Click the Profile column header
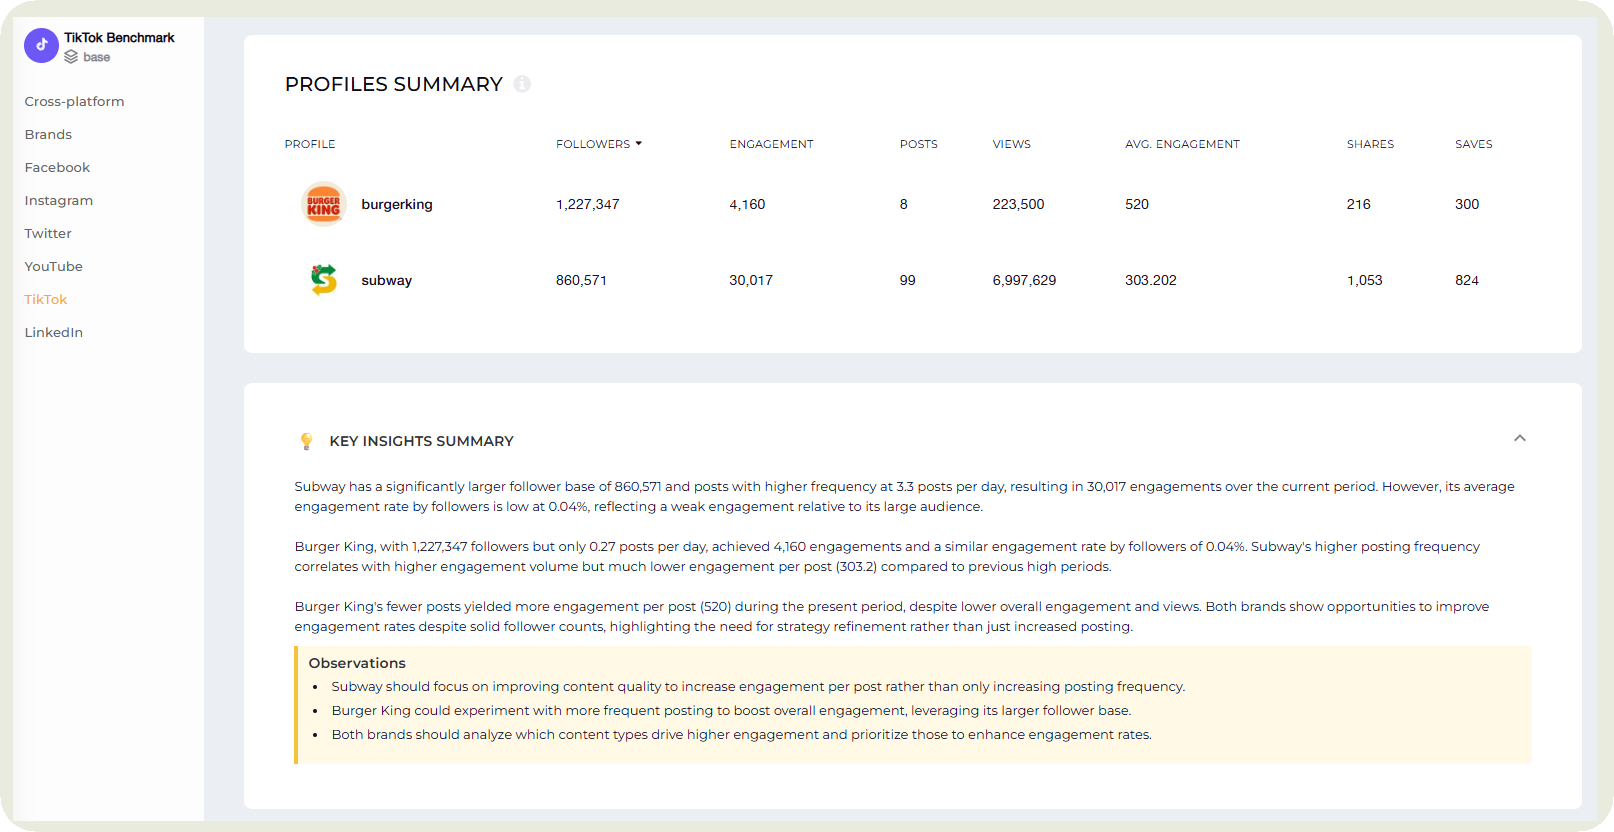This screenshot has height=832, width=1614. click(309, 144)
